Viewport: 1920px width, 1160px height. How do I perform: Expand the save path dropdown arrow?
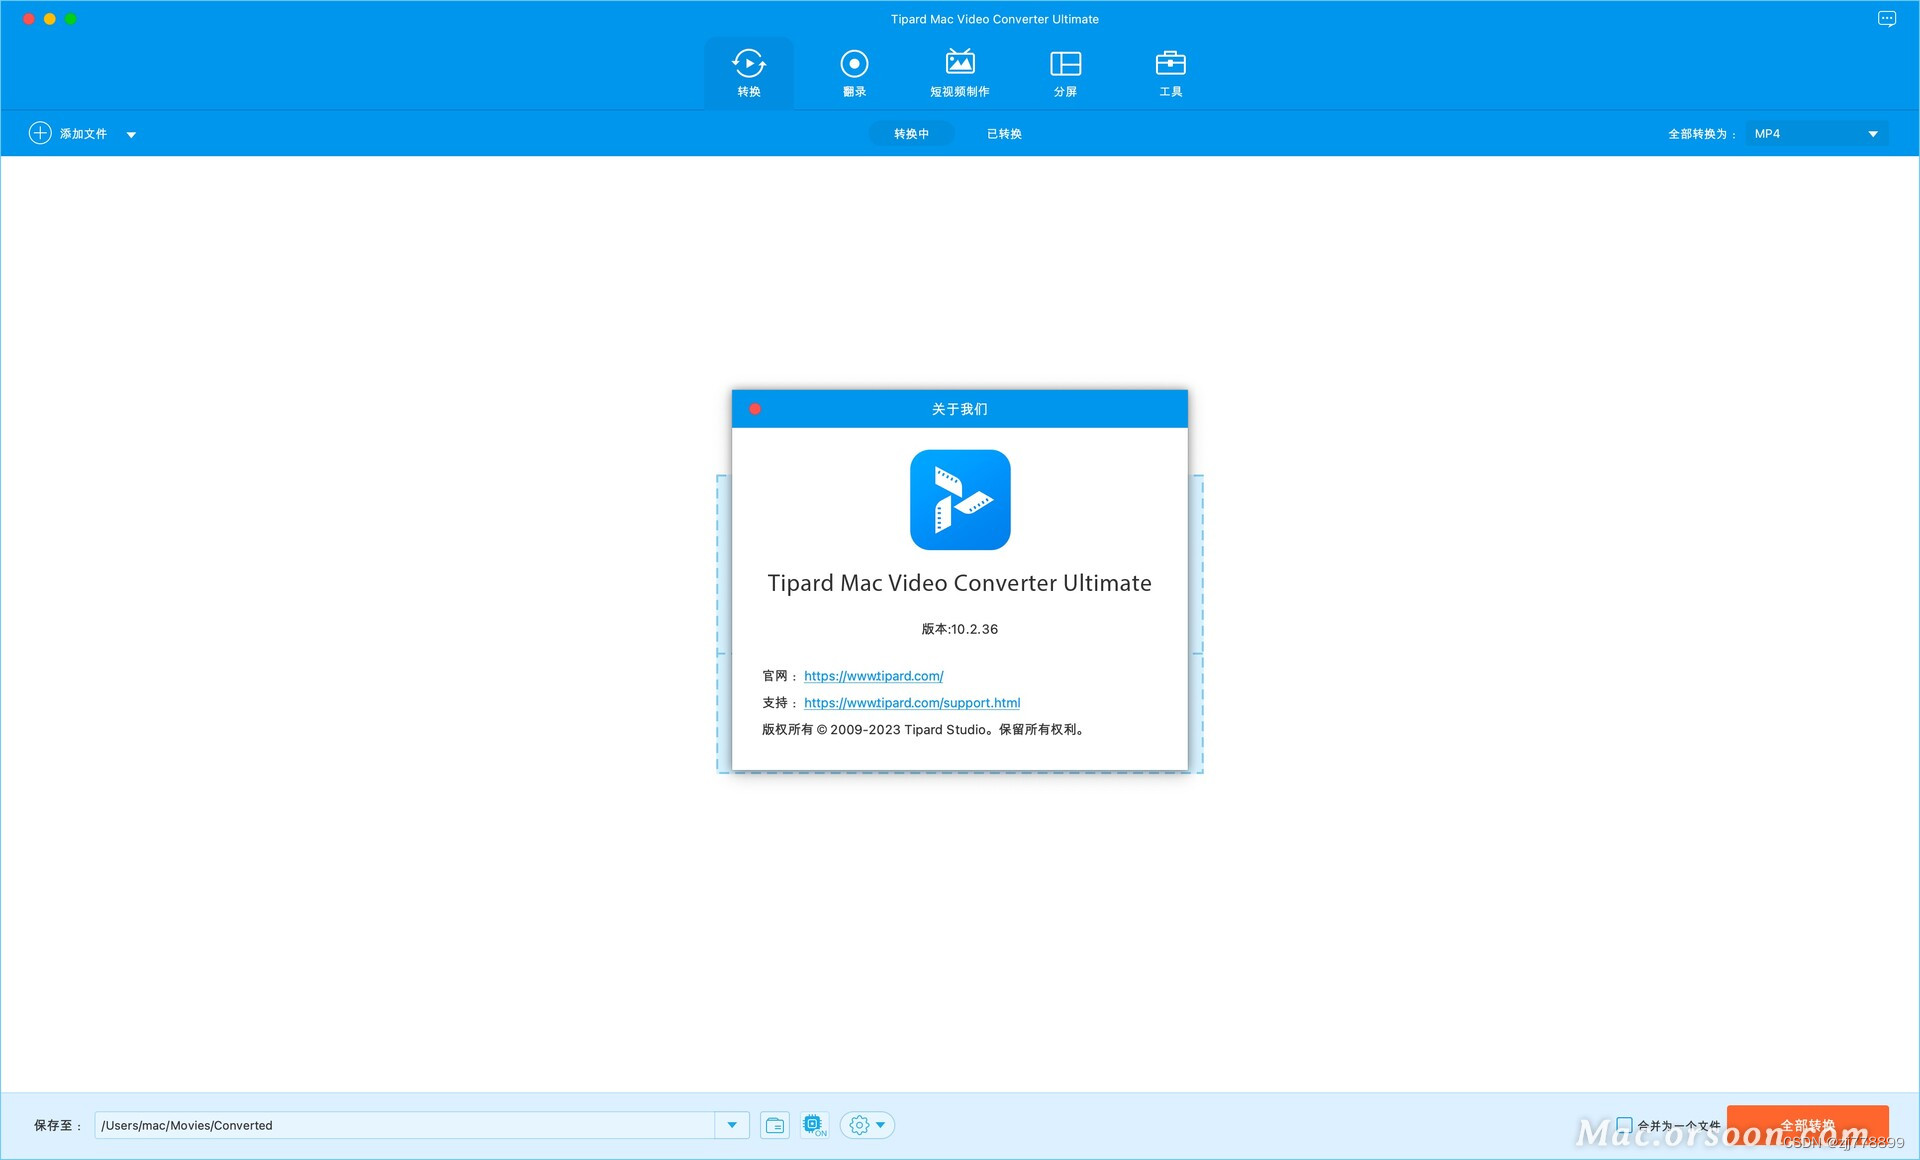point(732,1125)
